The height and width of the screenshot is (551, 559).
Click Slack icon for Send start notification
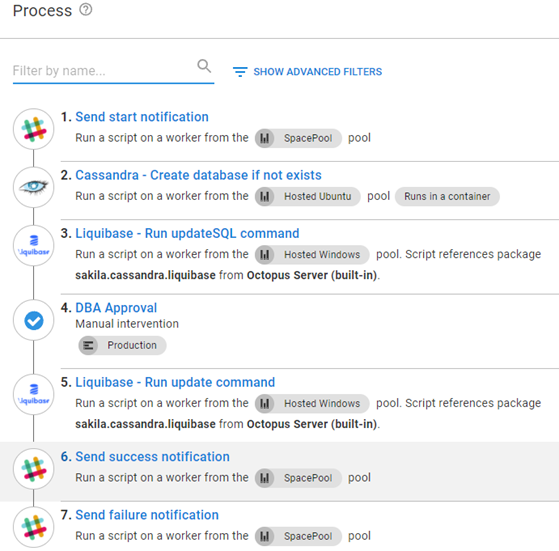point(34,129)
